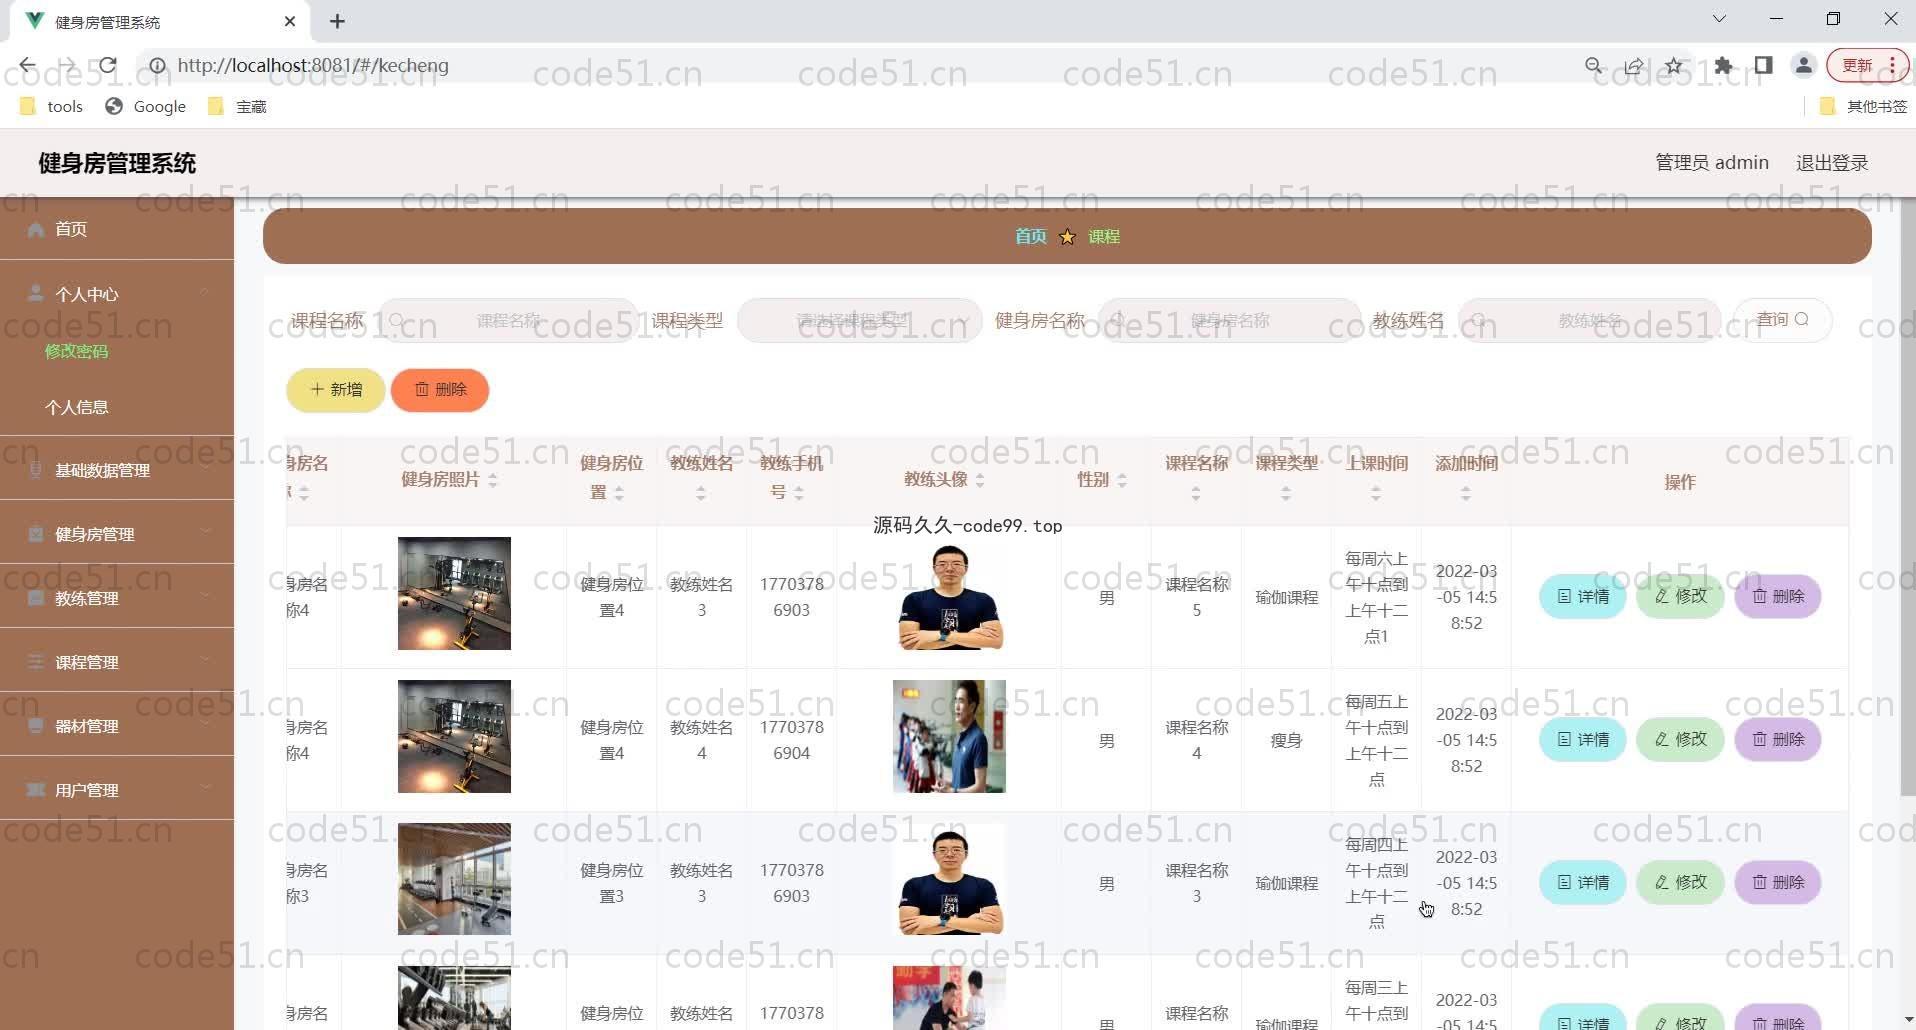
Task: Focus the 教练姓名 search field
Action: point(1589,320)
